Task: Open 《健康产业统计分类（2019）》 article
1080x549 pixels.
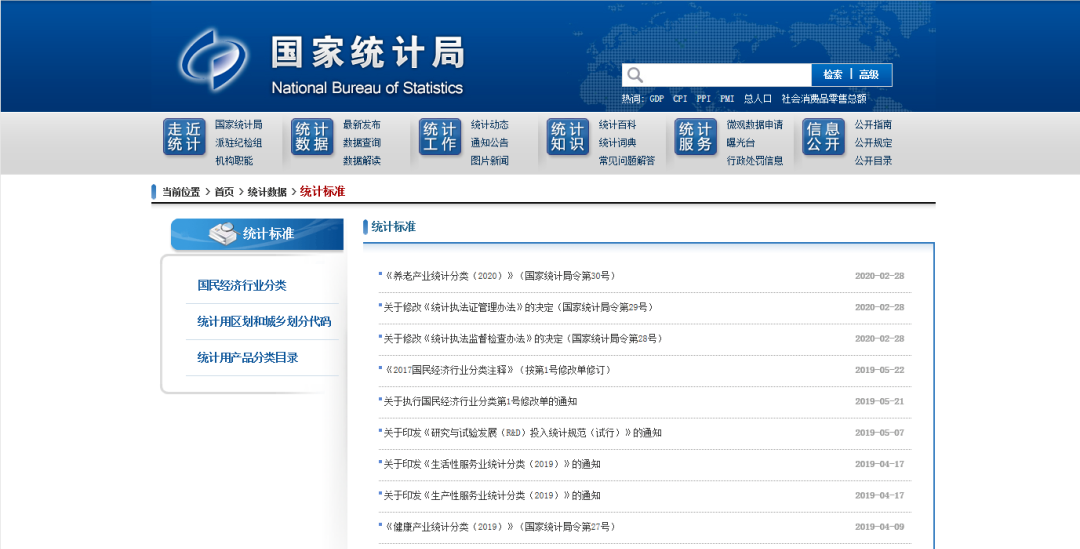Action: click(499, 526)
